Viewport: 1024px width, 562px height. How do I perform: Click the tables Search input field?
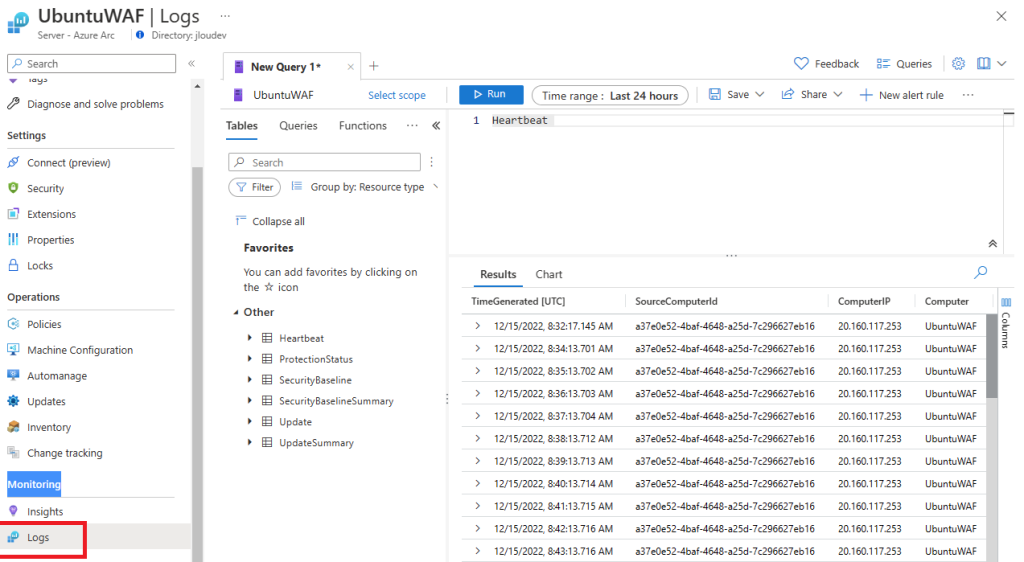pyautogui.click(x=324, y=162)
